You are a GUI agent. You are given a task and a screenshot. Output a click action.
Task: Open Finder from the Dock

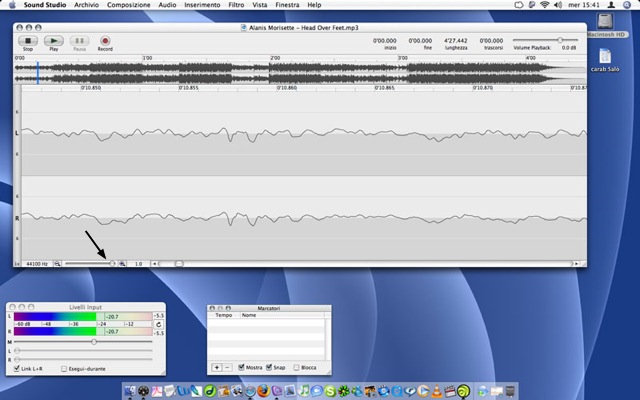pos(130,391)
